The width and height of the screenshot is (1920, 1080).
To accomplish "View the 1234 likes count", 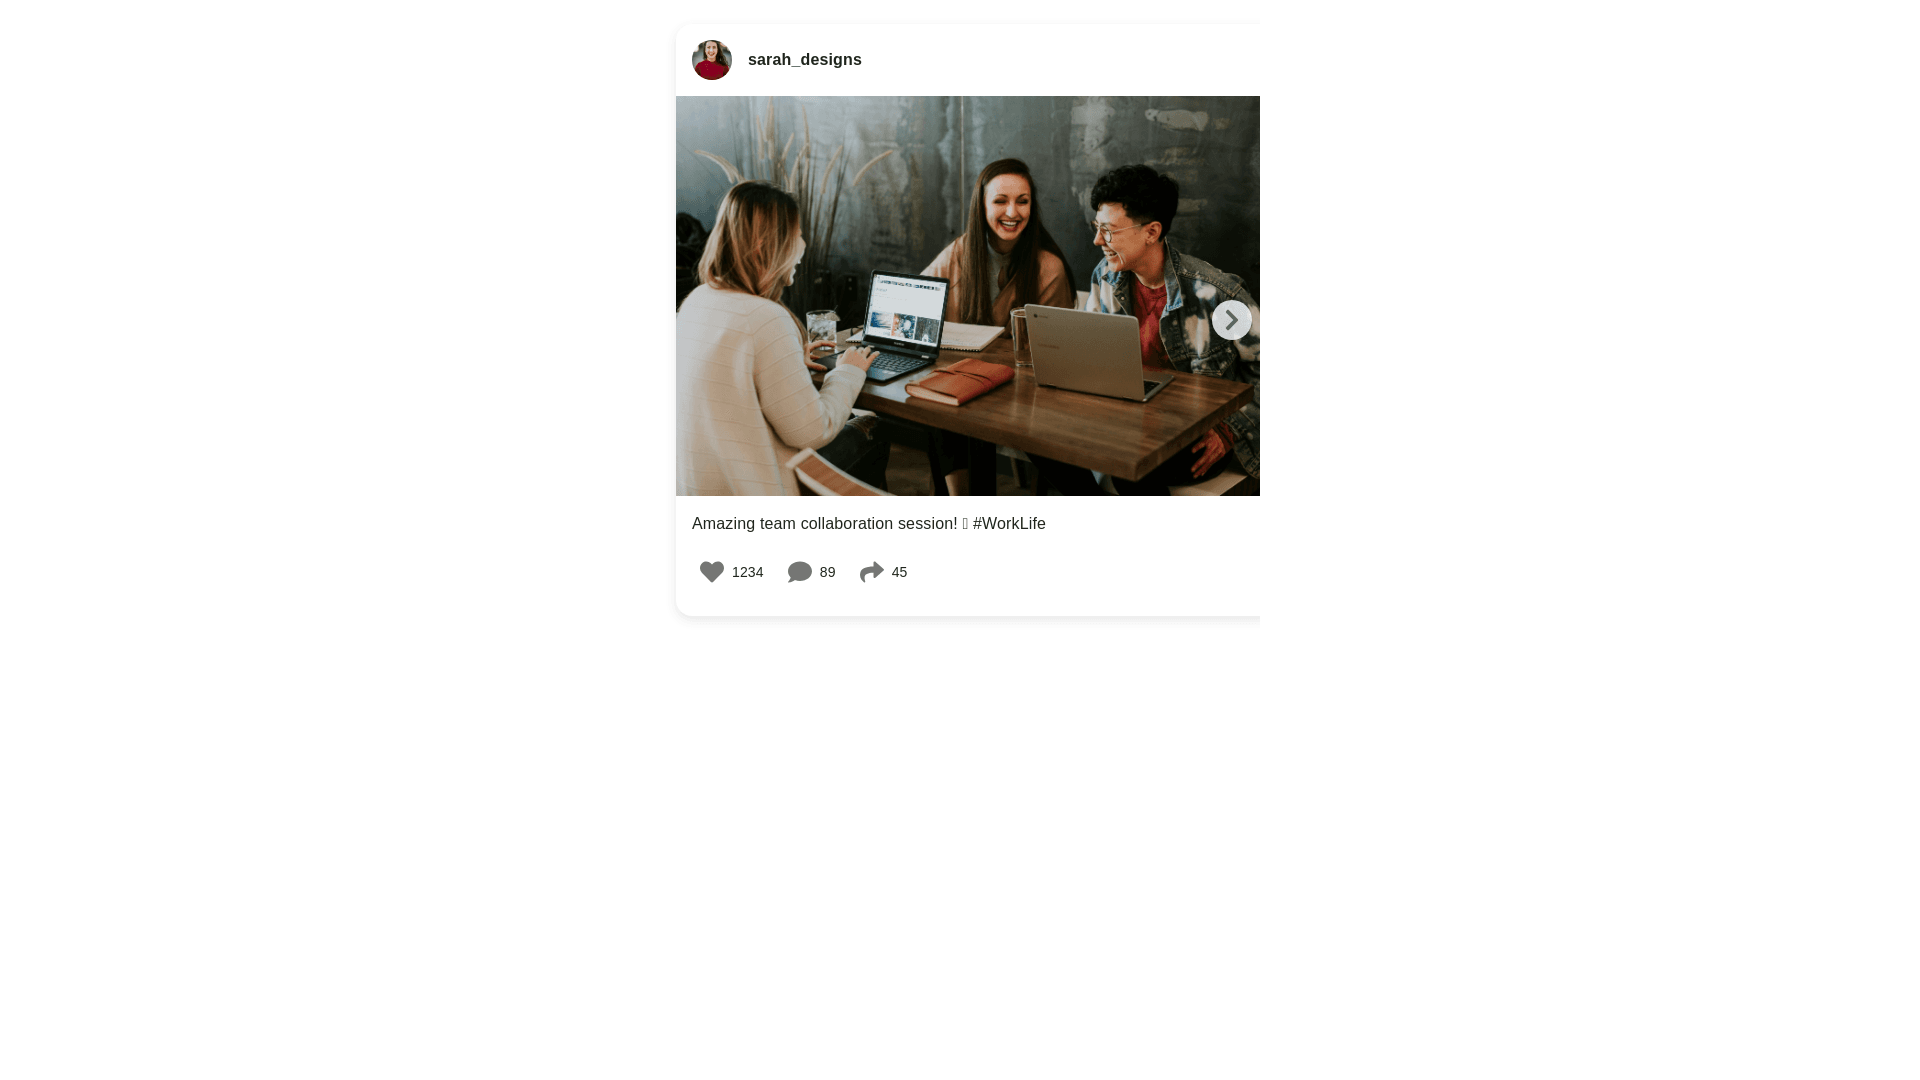I will [x=747, y=572].
